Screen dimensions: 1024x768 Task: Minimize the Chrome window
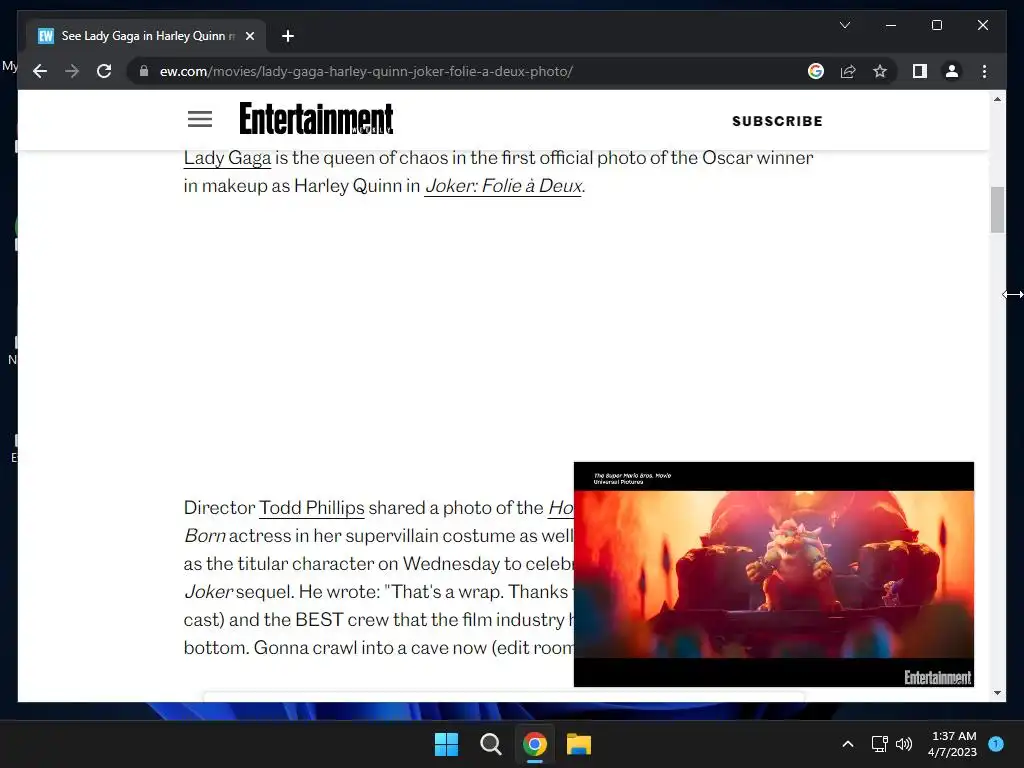tap(891, 25)
